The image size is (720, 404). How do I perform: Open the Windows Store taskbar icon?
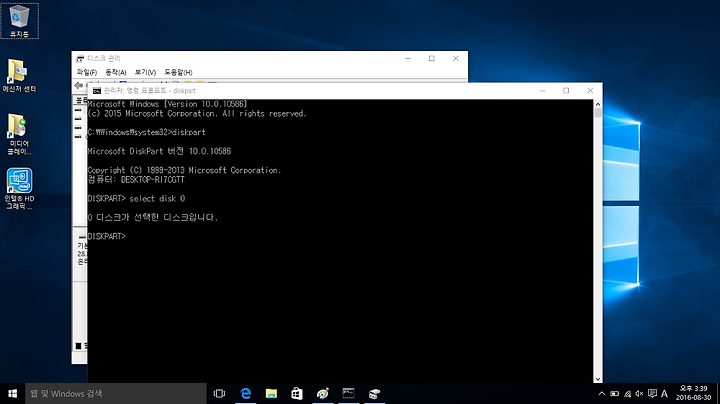click(x=297, y=393)
